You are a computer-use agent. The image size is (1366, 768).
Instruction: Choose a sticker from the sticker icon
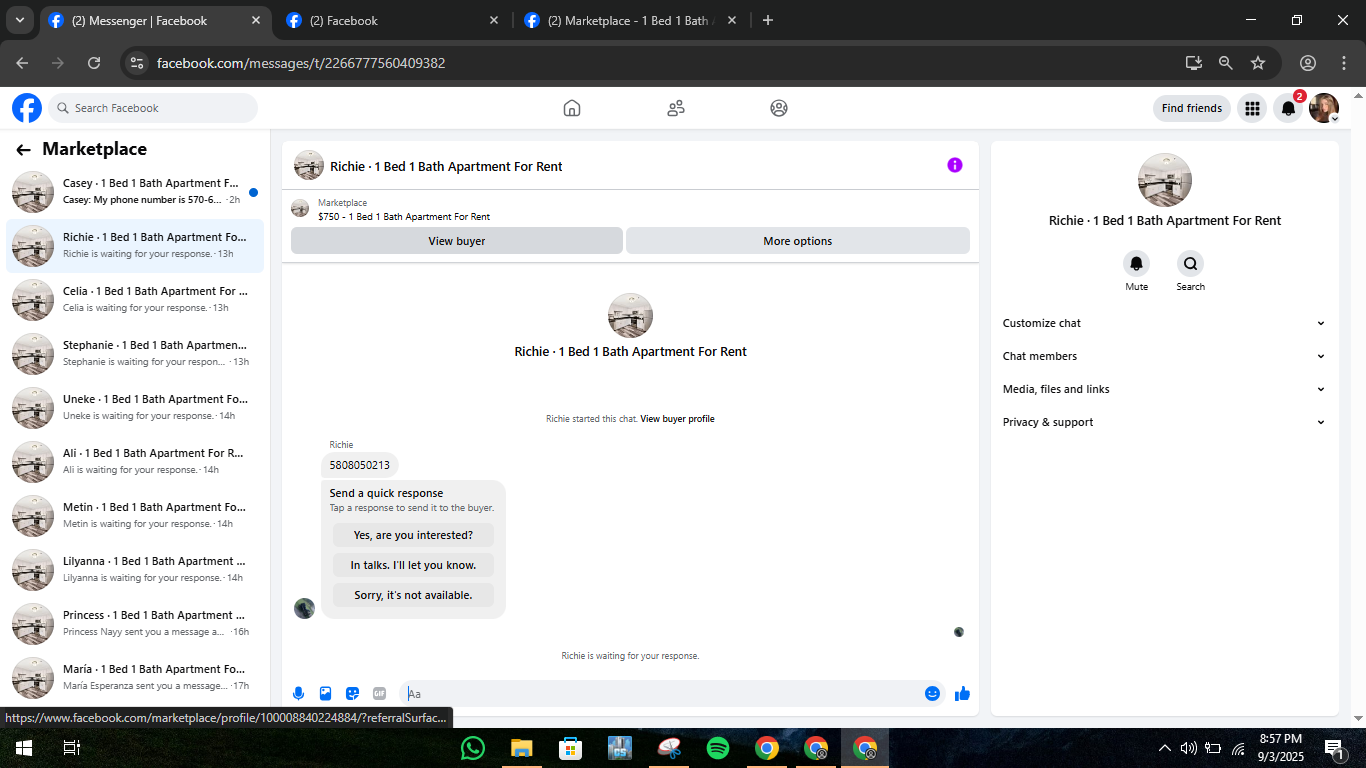352,693
